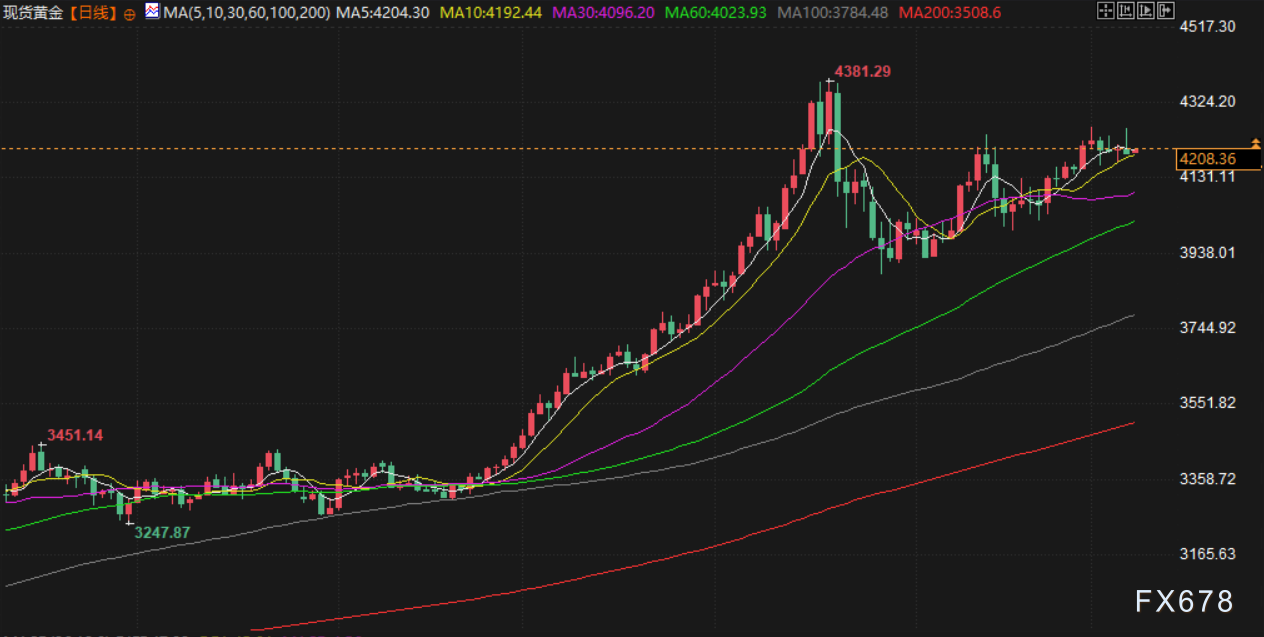Image resolution: width=1264 pixels, height=637 pixels.
Task: Open MA(5,10,30,60,100,200) indicator settings
Action: pyautogui.click(x=245, y=13)
